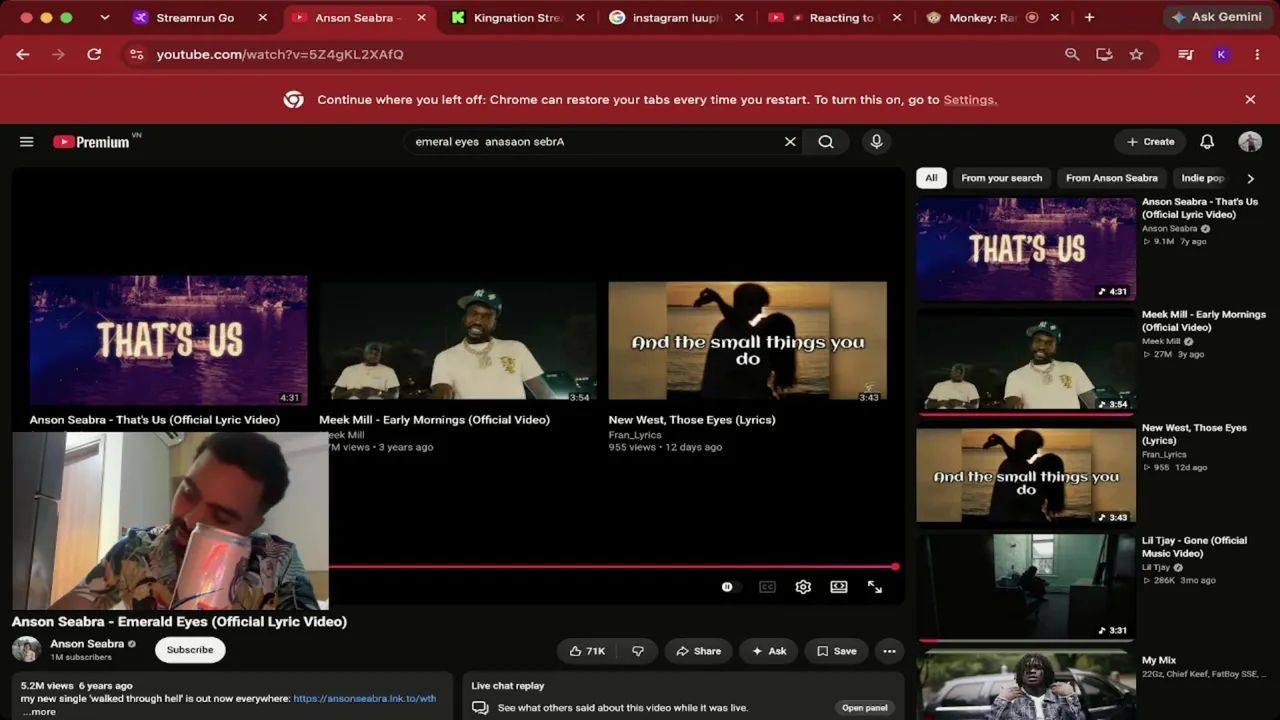Open the Chrome profile K avatar

[x=1221, y=54]
